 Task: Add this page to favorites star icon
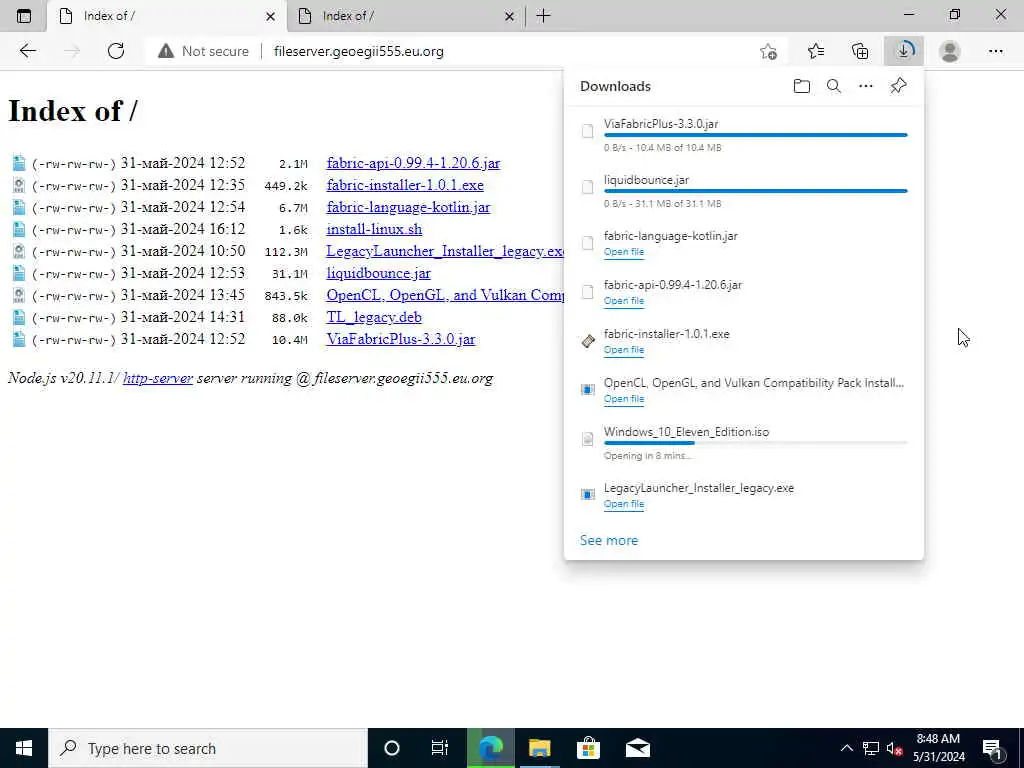pyautogui.click(x=769, y=51)
